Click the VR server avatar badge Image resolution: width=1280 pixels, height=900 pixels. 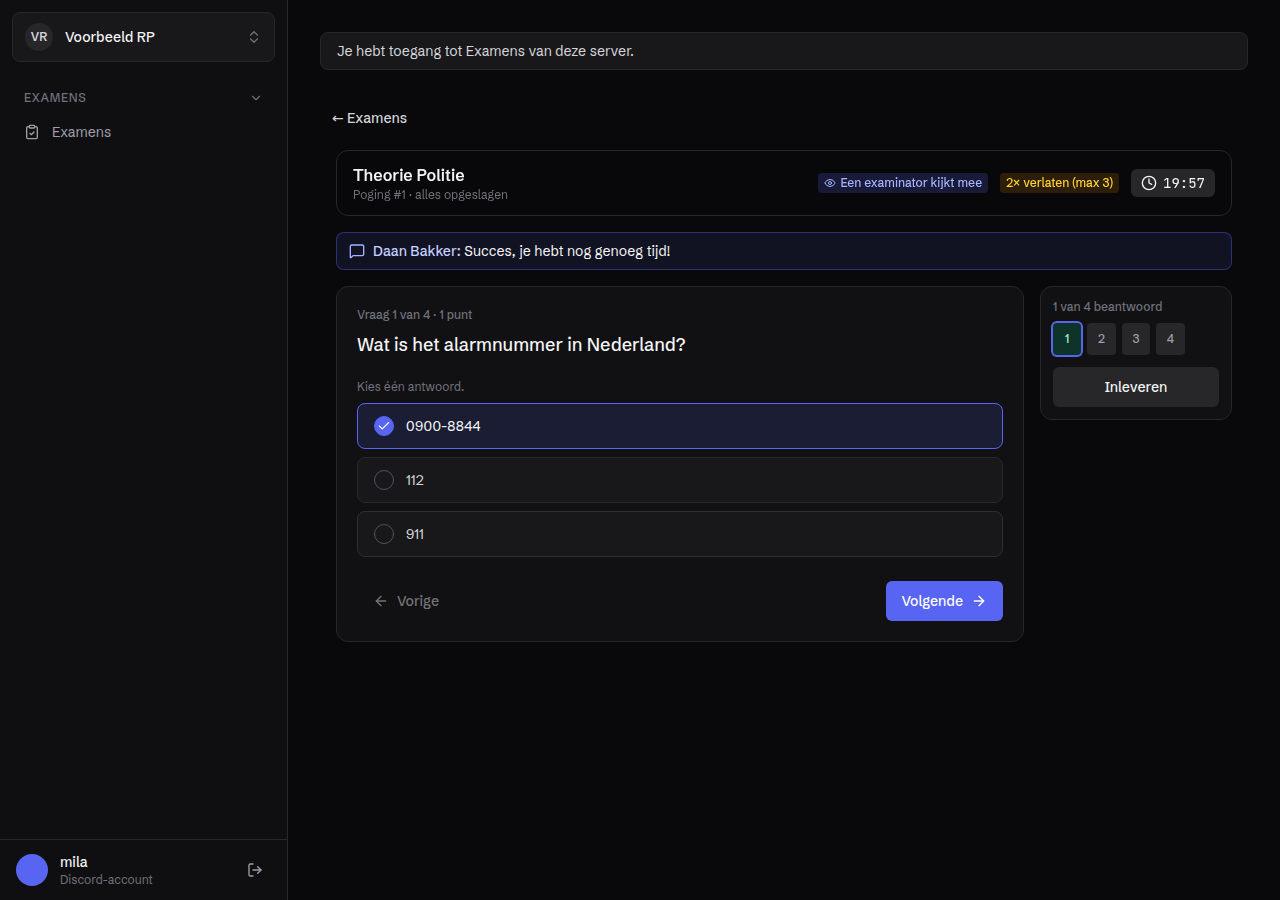(x=39, y=37)
